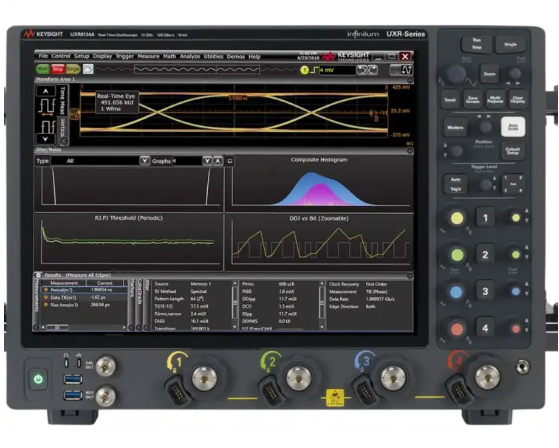Click the waveform marker icon at toolbar right end

pos(406,70)
